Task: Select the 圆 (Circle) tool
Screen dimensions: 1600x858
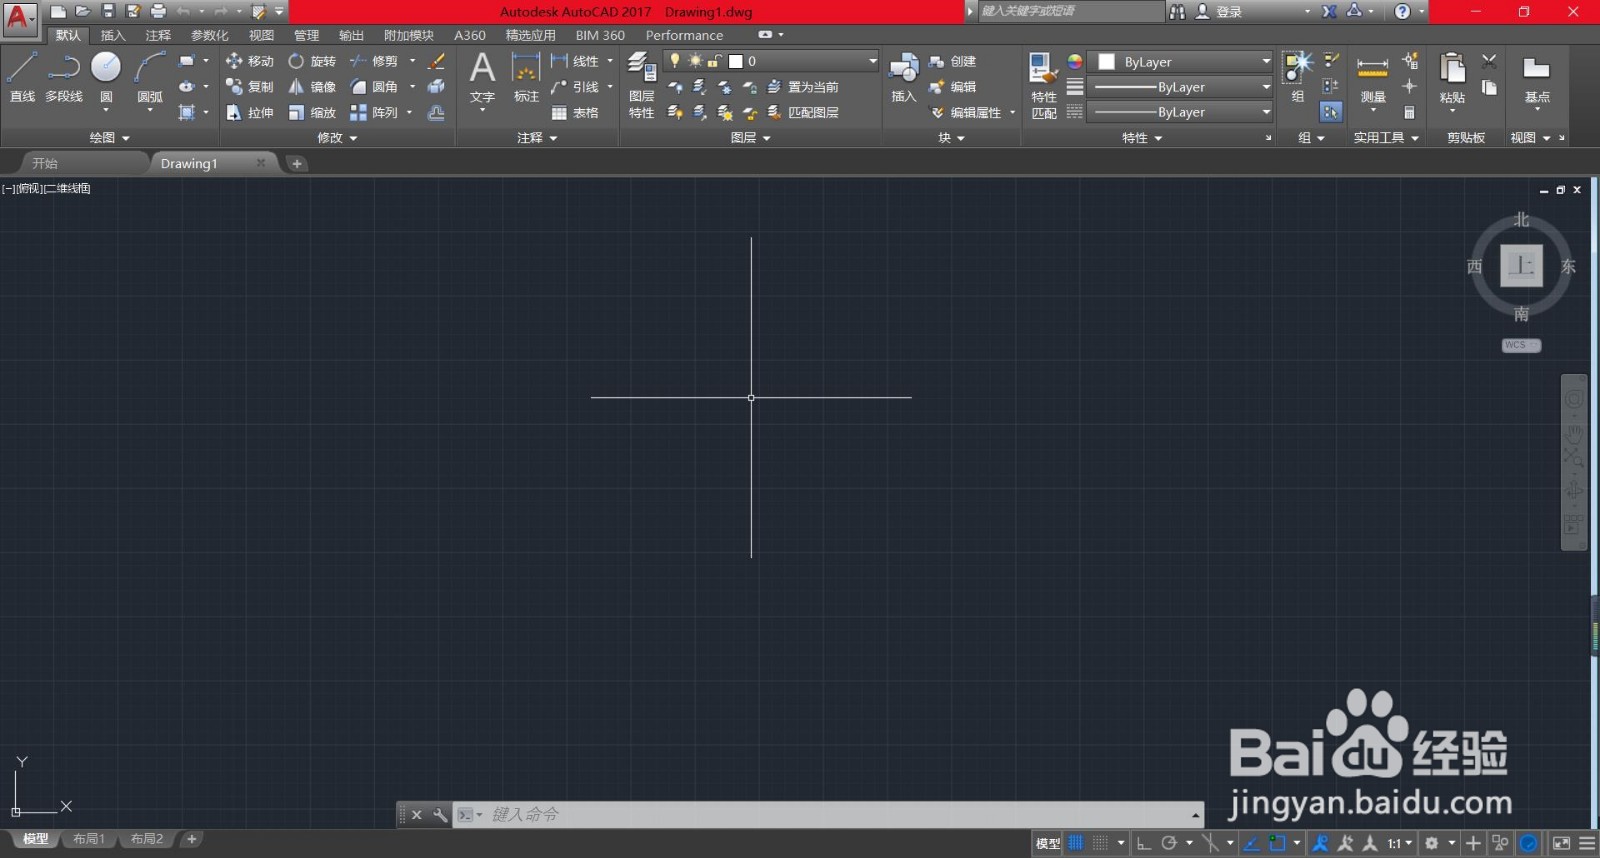Action: [106, 77]
